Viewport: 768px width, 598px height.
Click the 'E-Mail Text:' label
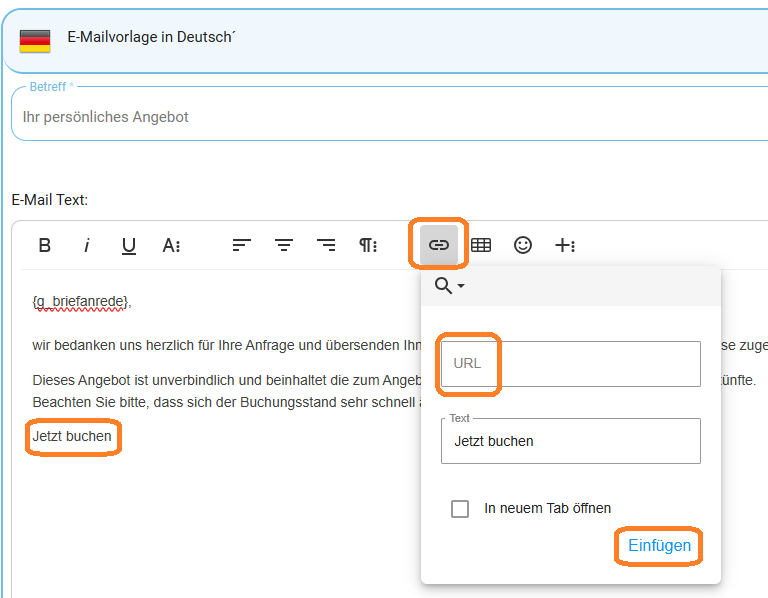tap(50, 200)
